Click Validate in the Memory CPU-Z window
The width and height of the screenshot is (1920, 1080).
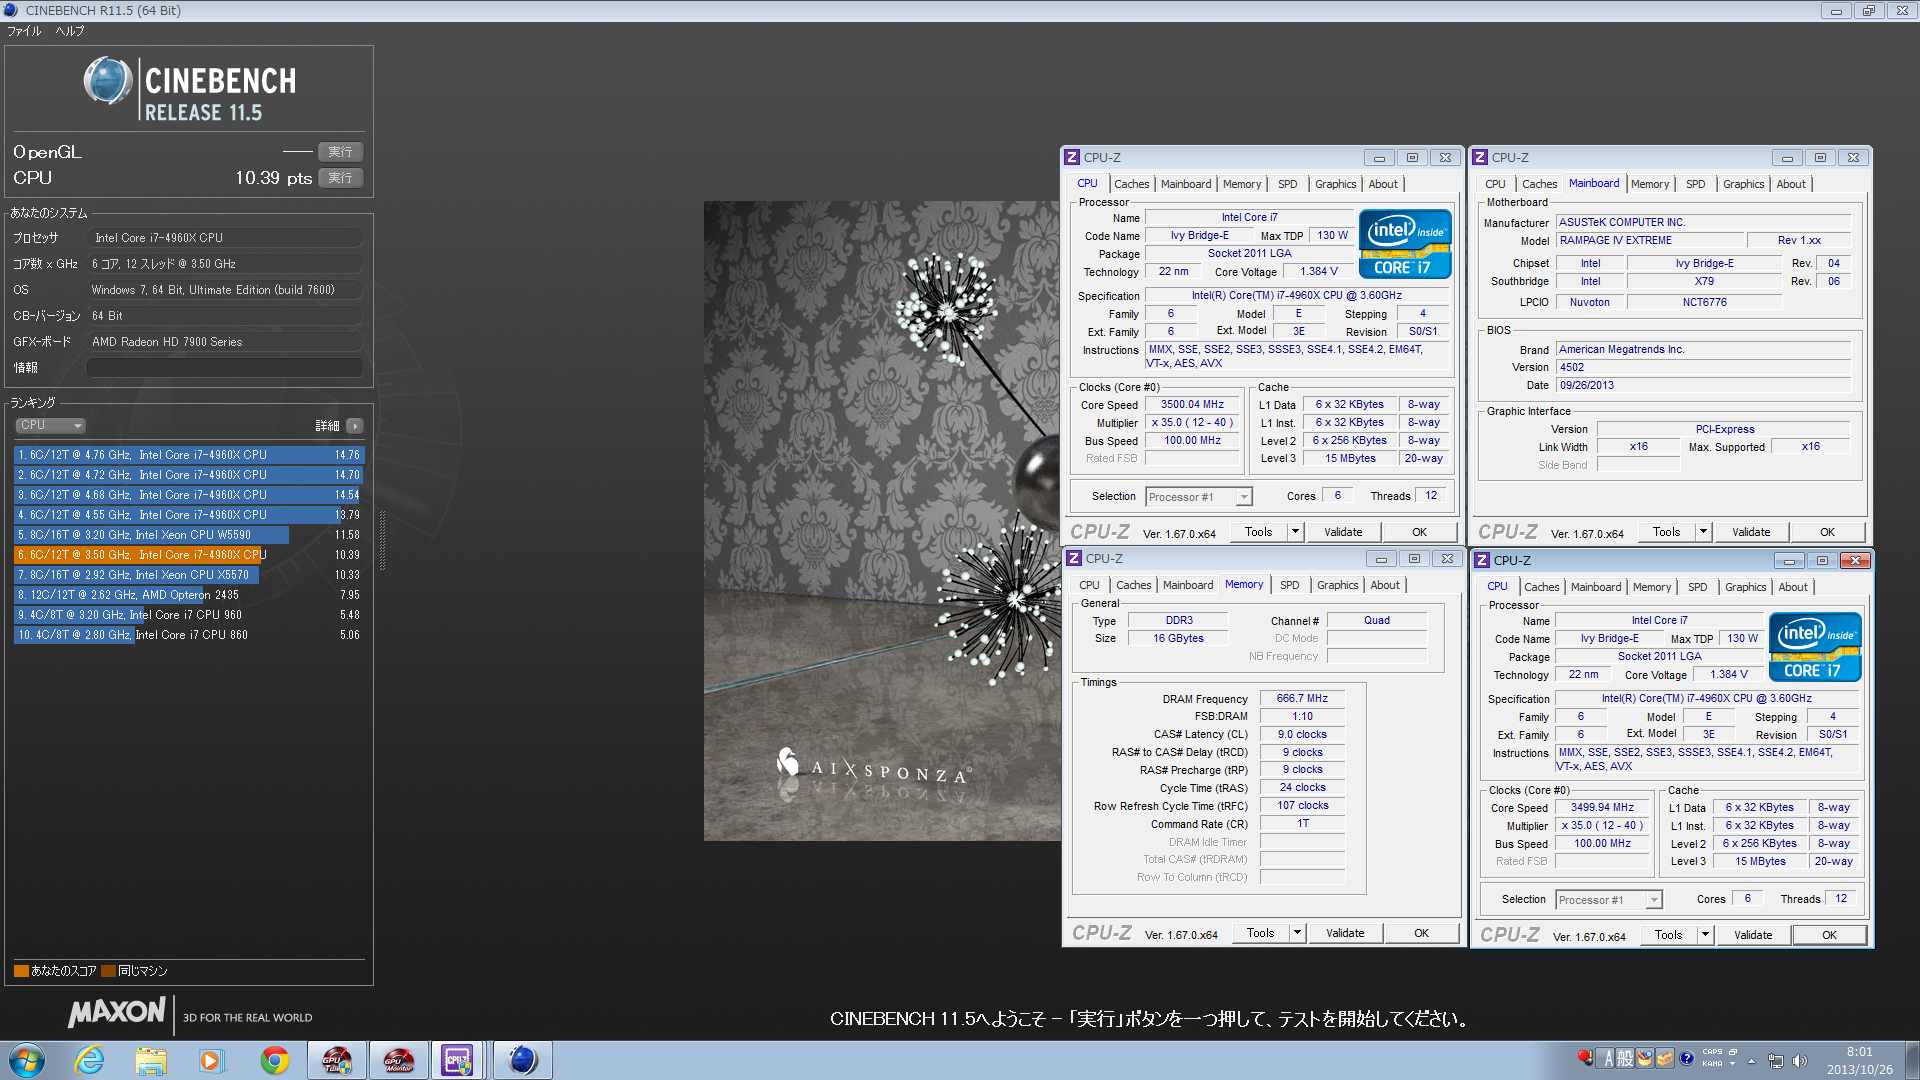pyautogui.click(x=1344, y=933)
